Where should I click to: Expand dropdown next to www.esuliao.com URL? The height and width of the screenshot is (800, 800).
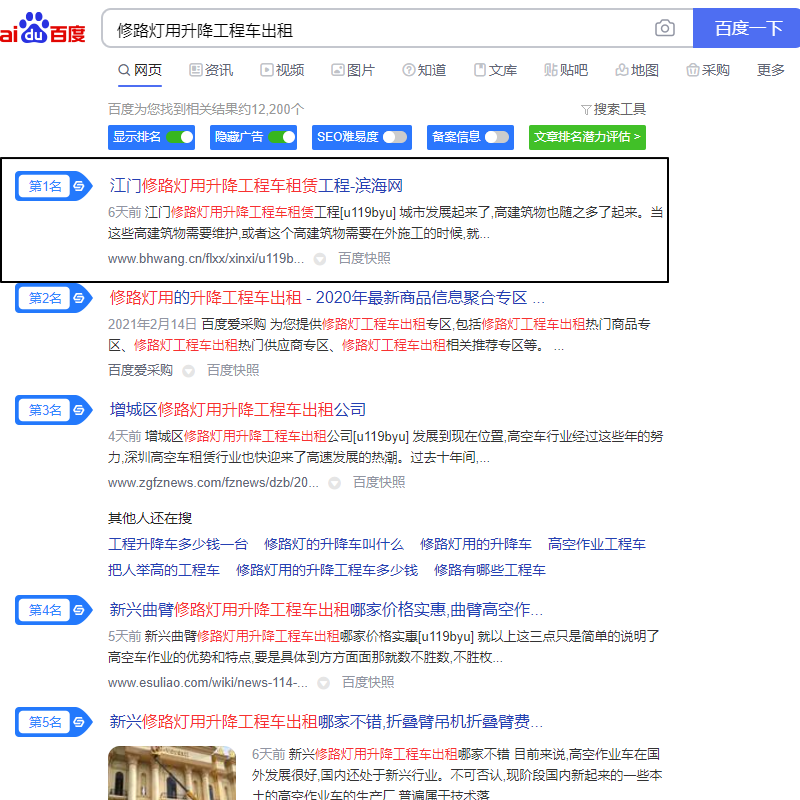(323, 683)
